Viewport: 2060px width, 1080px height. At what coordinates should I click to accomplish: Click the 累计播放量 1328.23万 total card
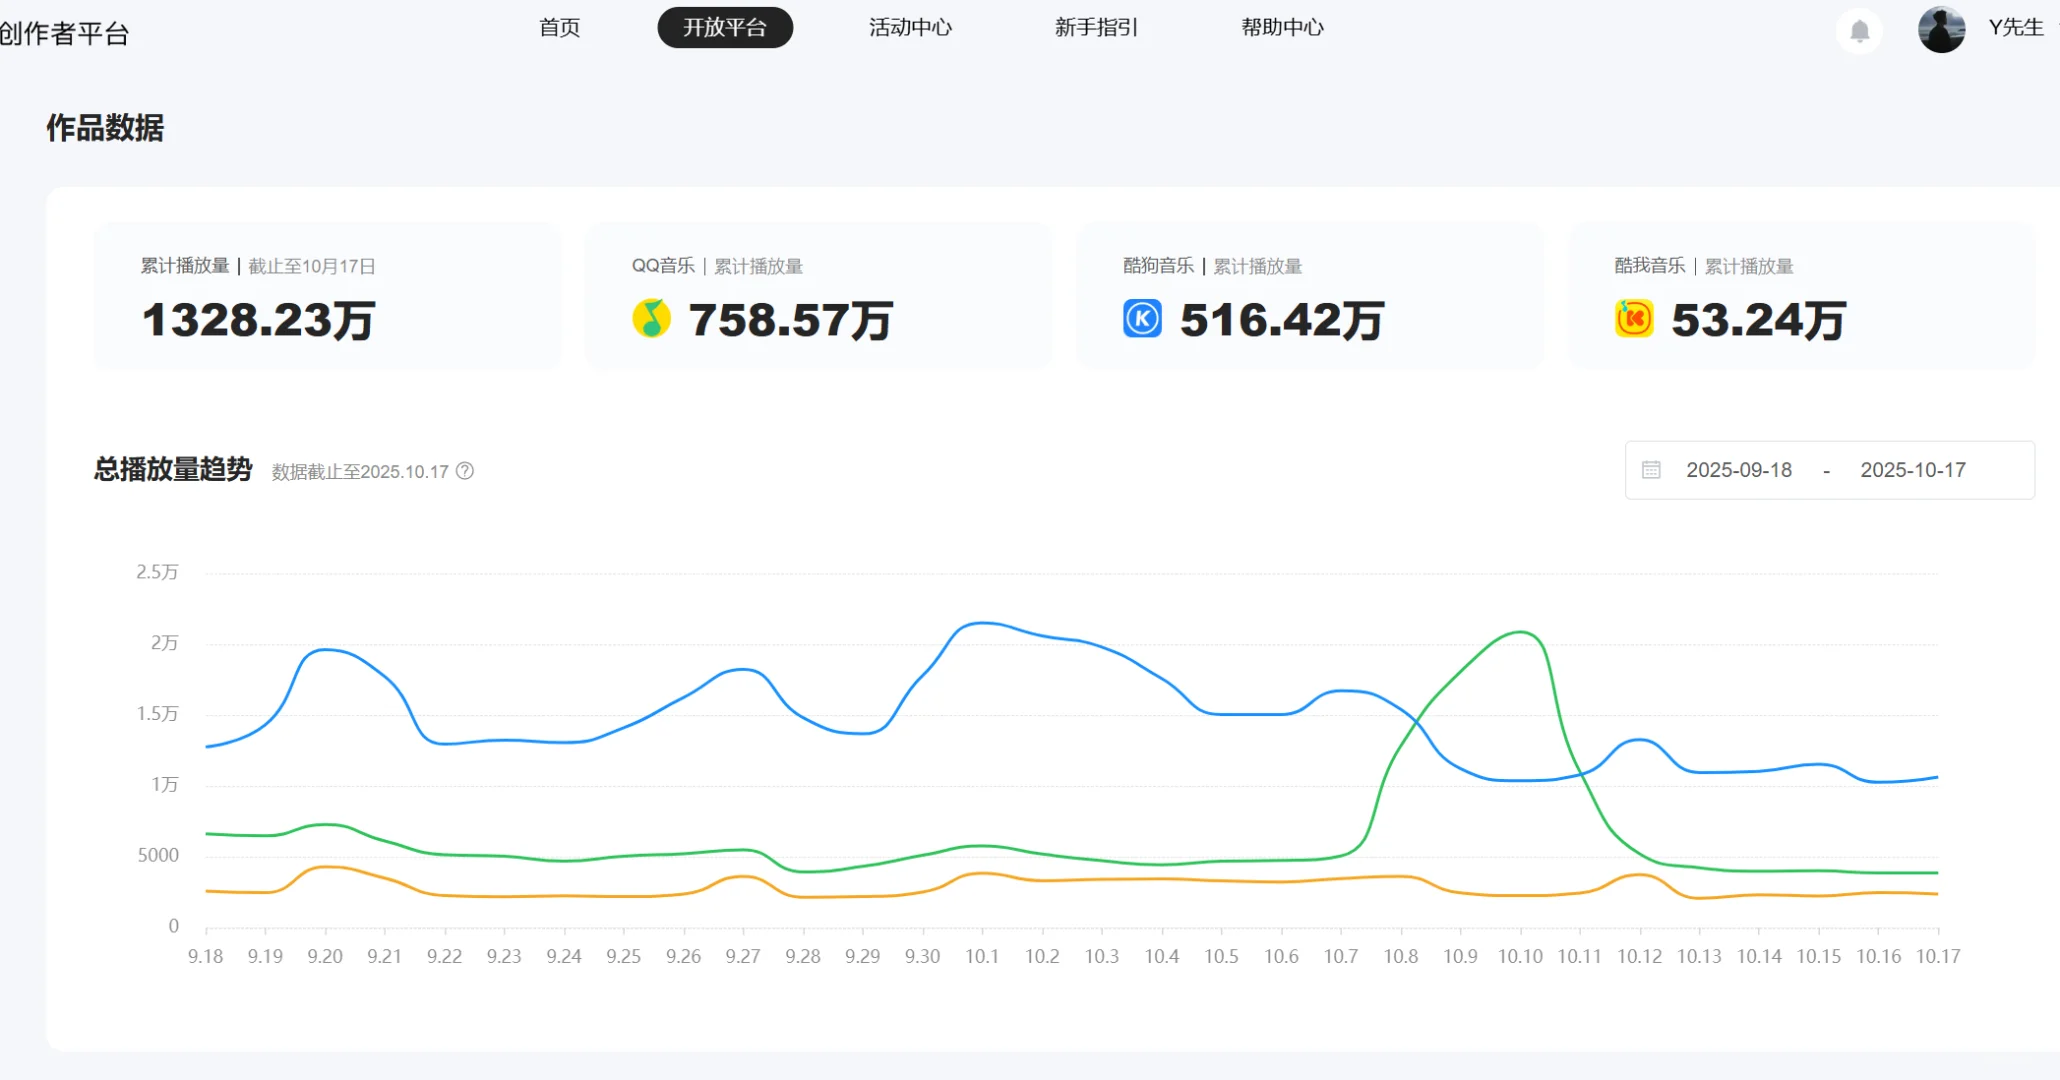327,296
